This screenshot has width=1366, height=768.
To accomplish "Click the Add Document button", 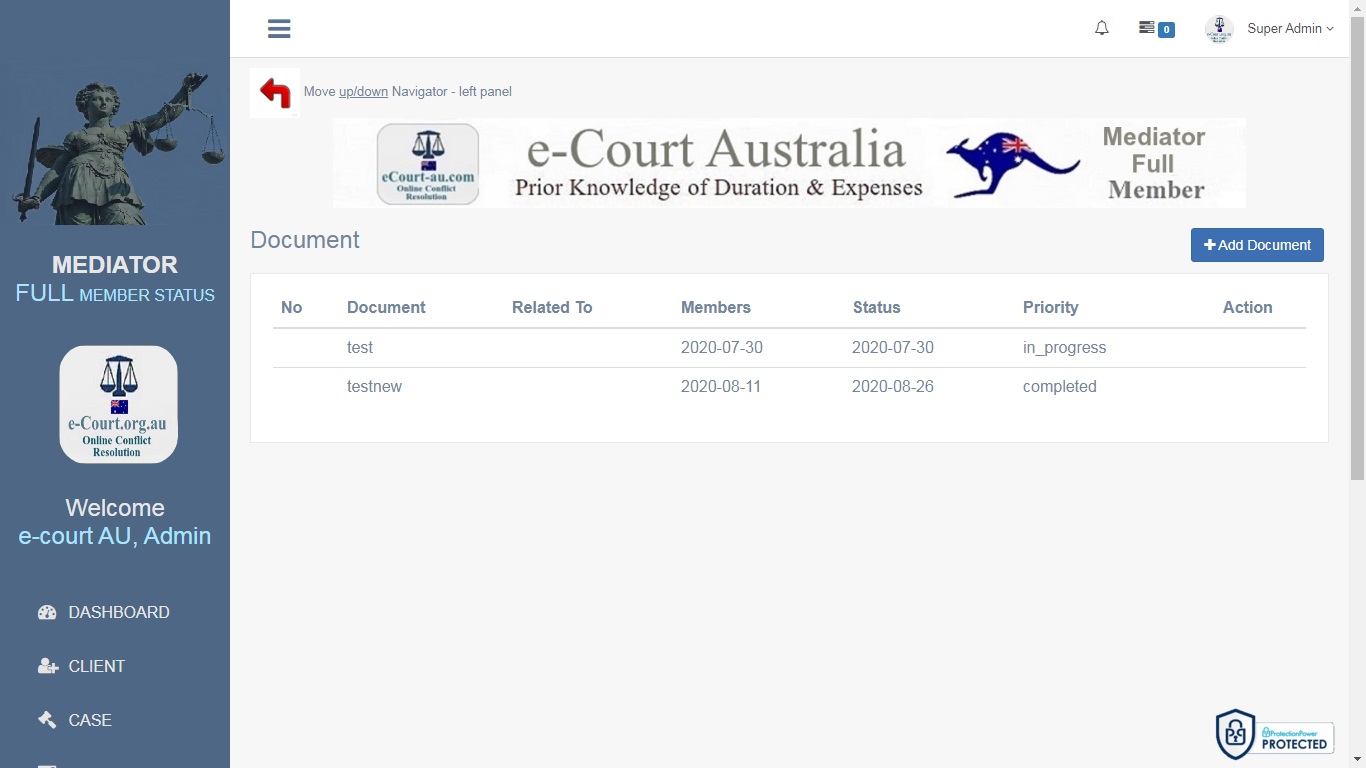I will (1257, 245).
